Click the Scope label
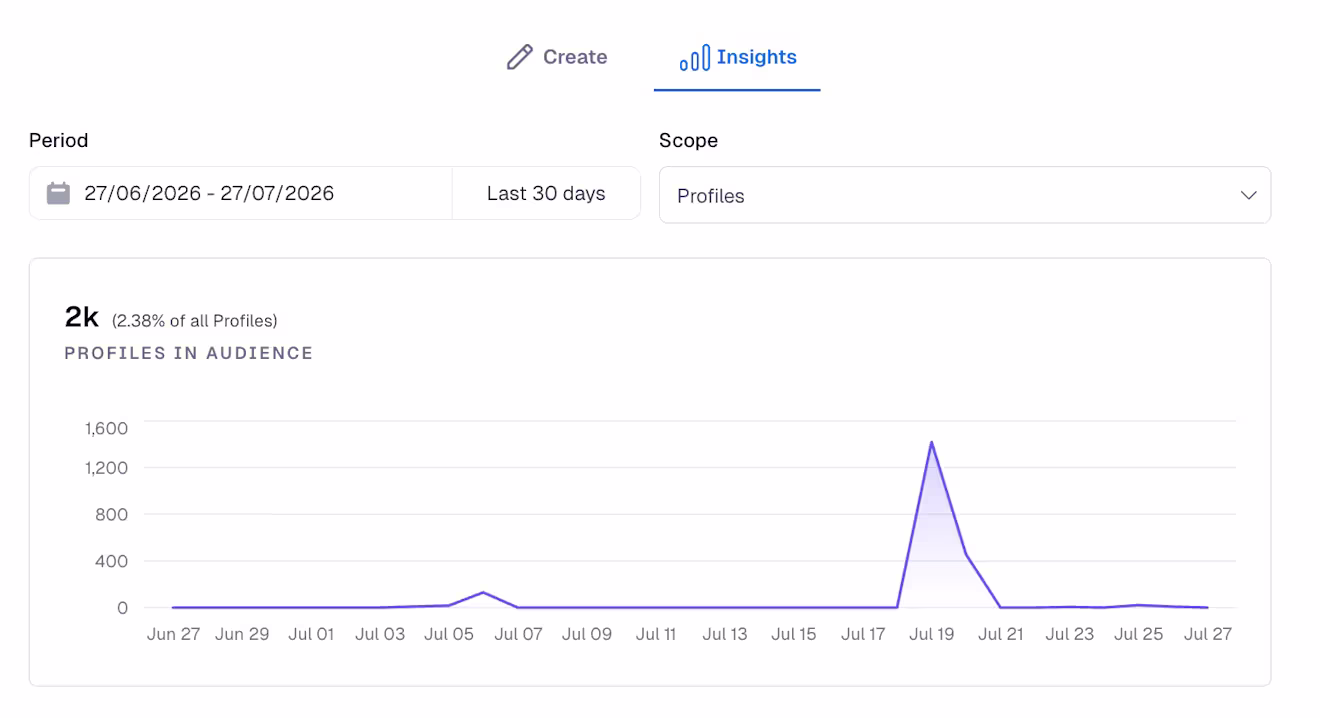 688,140
